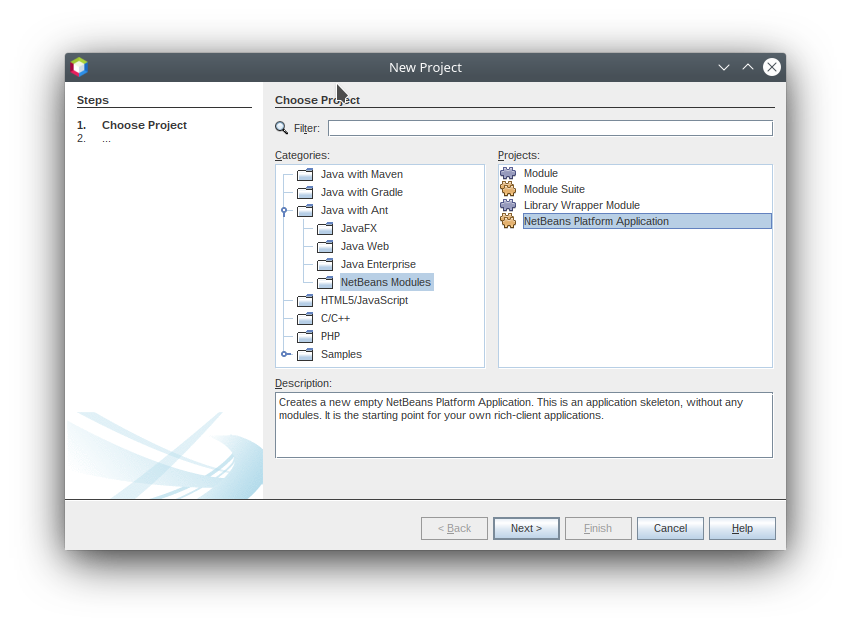Click the filter magnifying glass icon

282,128
